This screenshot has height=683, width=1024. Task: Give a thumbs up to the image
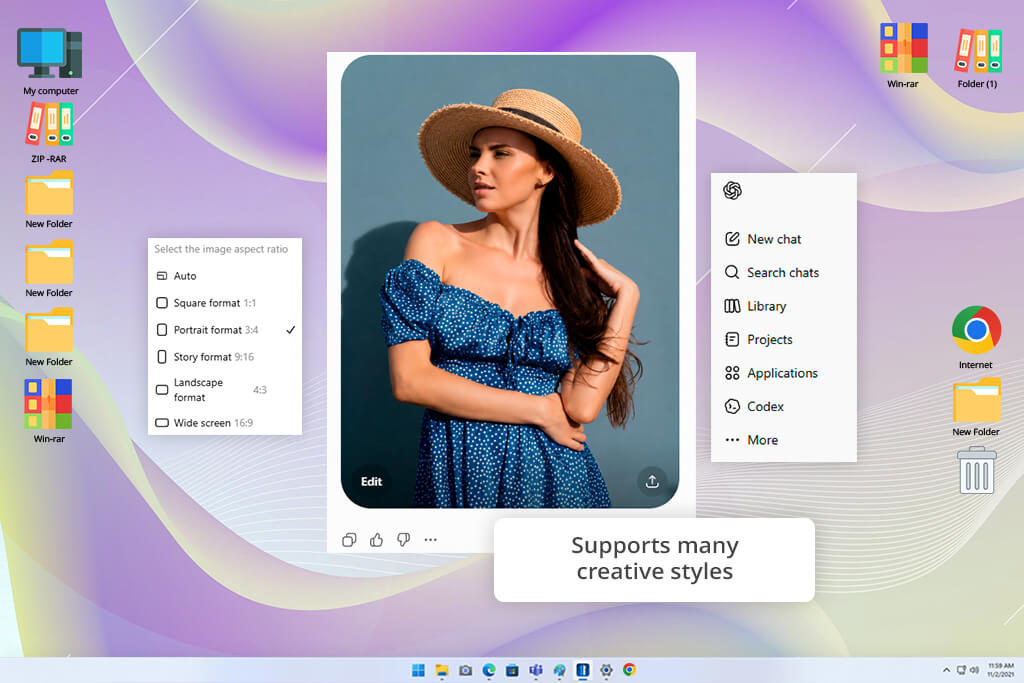click(376, 540)
